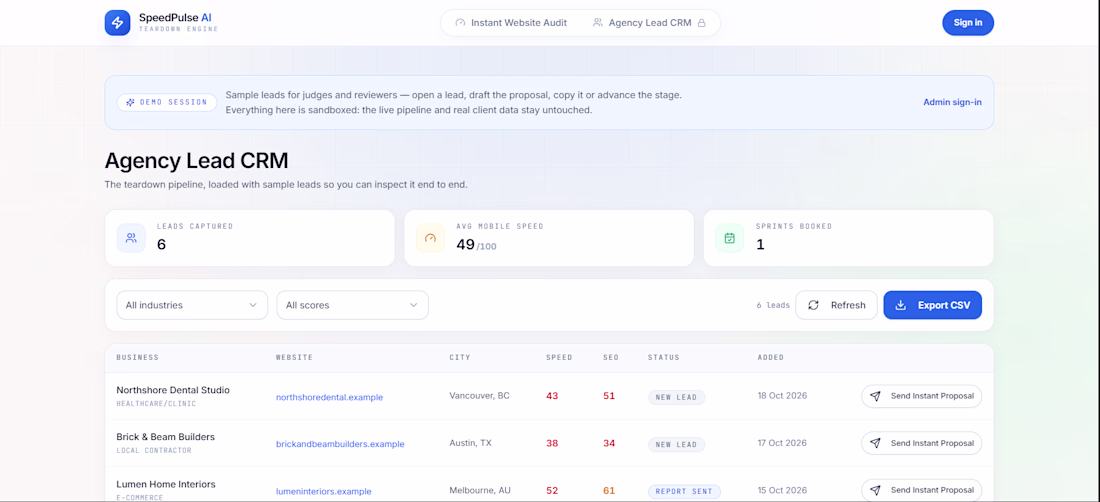Click the 17 Oct 2026 added date
The image size is (1100, 502).
click(x=782, y=443)
